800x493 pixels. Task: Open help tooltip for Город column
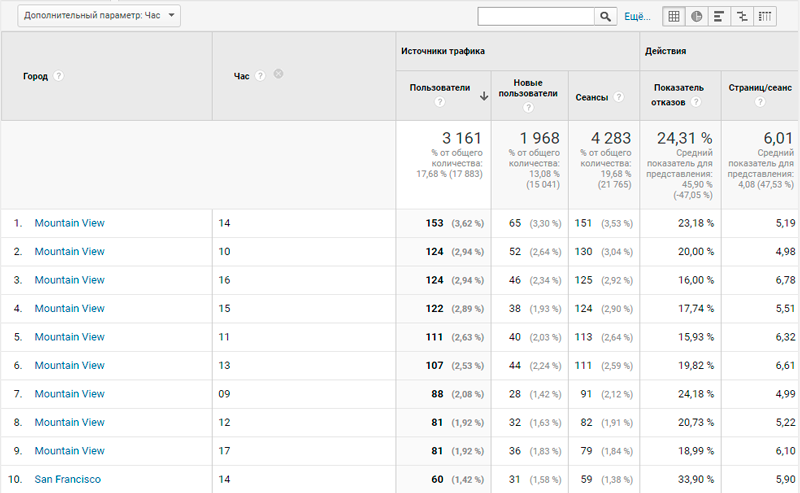pyautogui.click(x=59, y=76)
